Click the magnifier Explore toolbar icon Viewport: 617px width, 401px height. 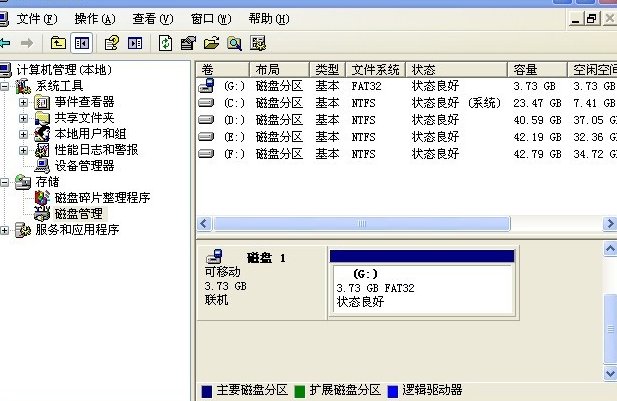point(235,43)
